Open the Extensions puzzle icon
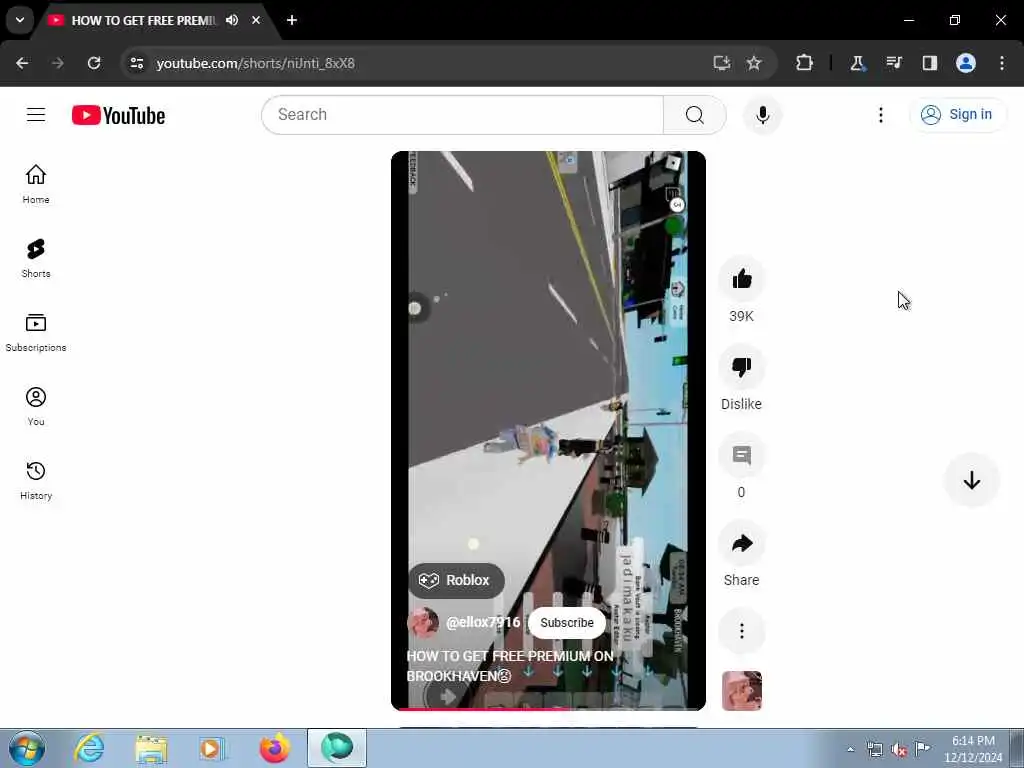 pos(805,63)
